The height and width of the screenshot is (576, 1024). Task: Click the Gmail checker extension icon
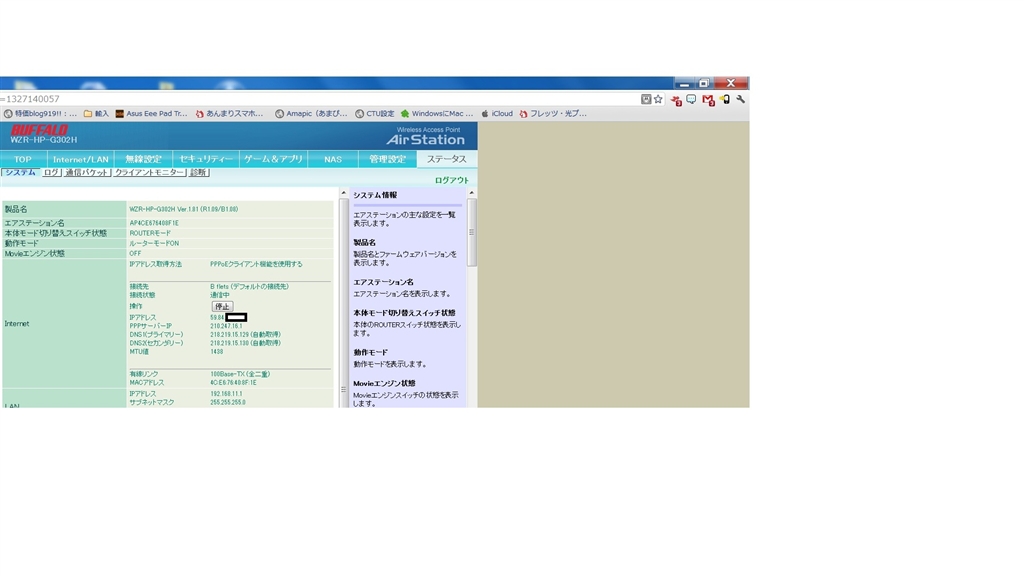tap(708, 100)
